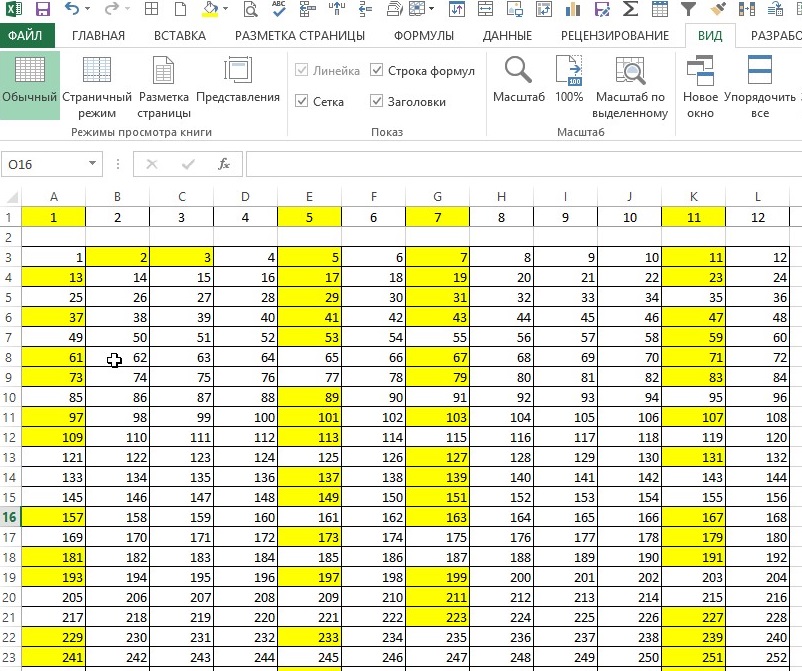Expand the fill color dropdown arrow

coord(225,9)
